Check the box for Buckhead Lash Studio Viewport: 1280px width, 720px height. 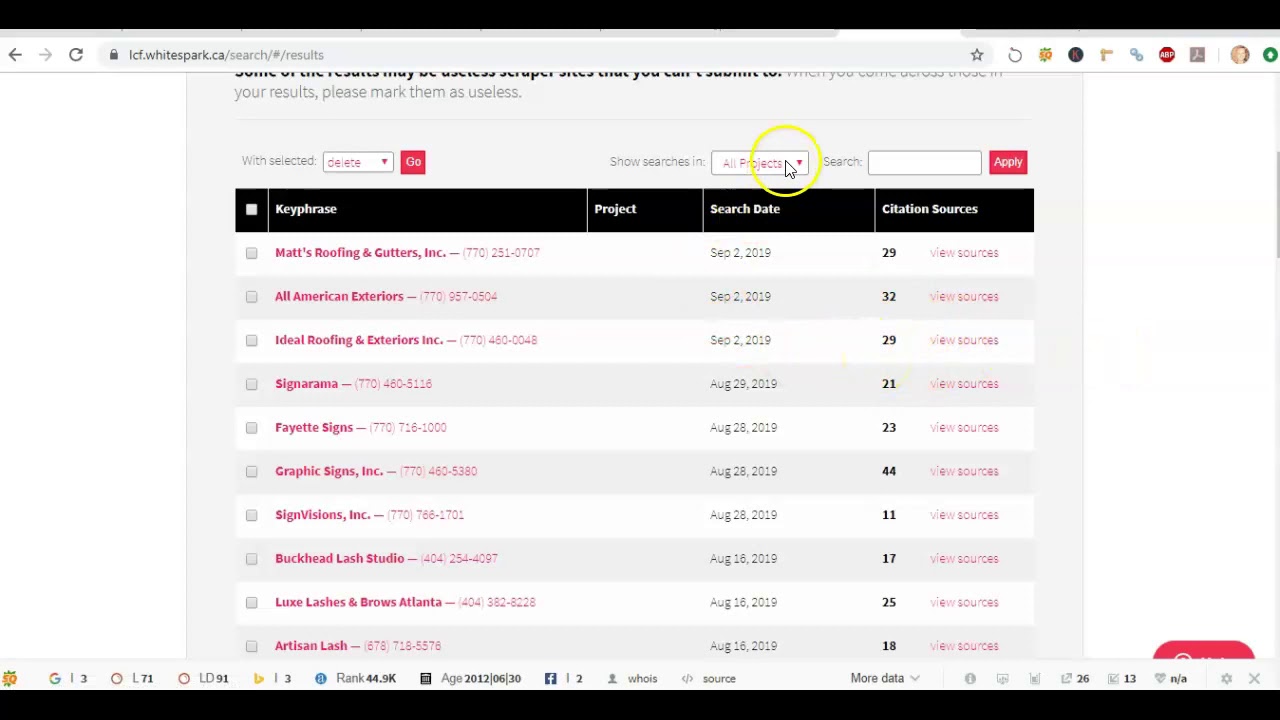251,559
